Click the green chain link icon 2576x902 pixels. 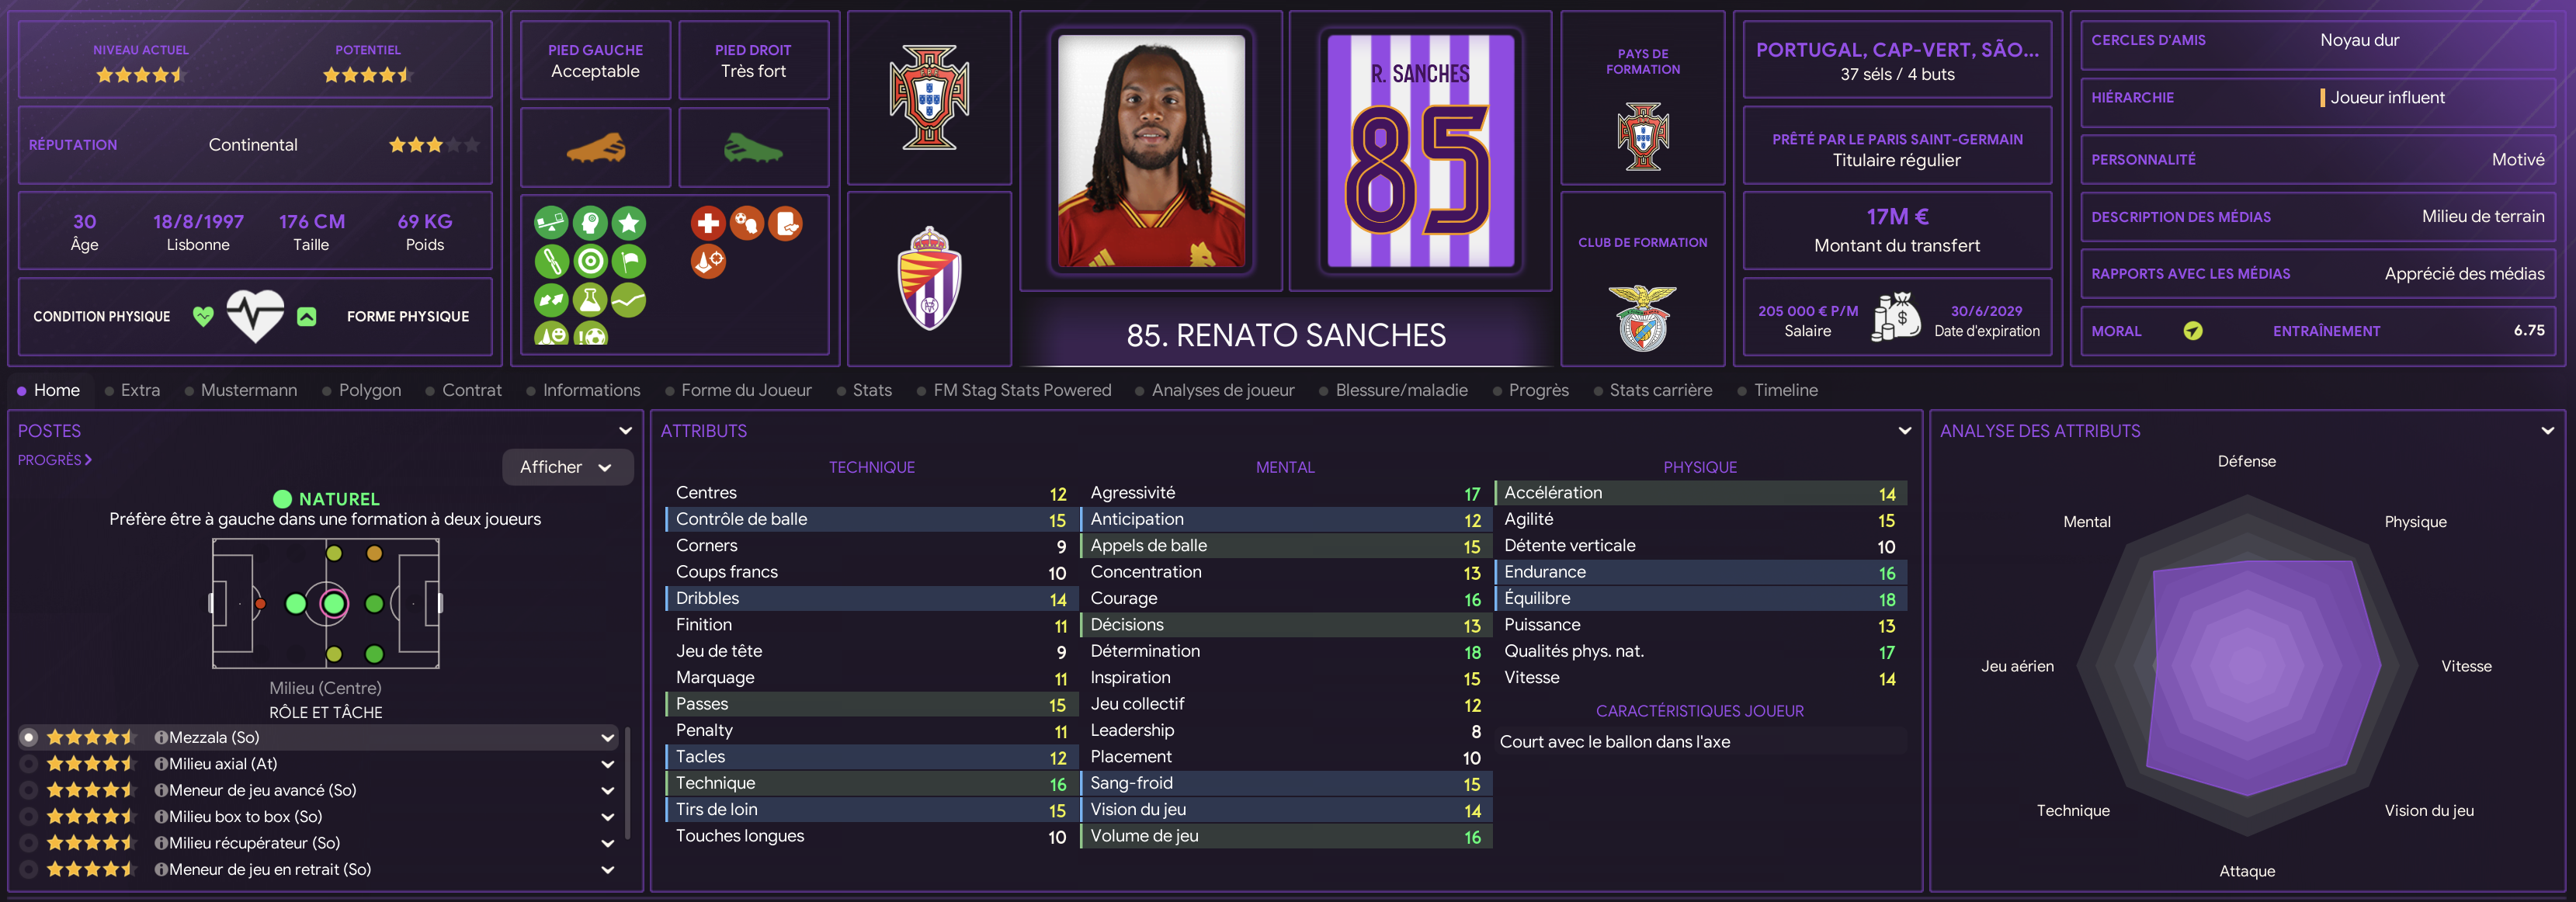[551, 262]
